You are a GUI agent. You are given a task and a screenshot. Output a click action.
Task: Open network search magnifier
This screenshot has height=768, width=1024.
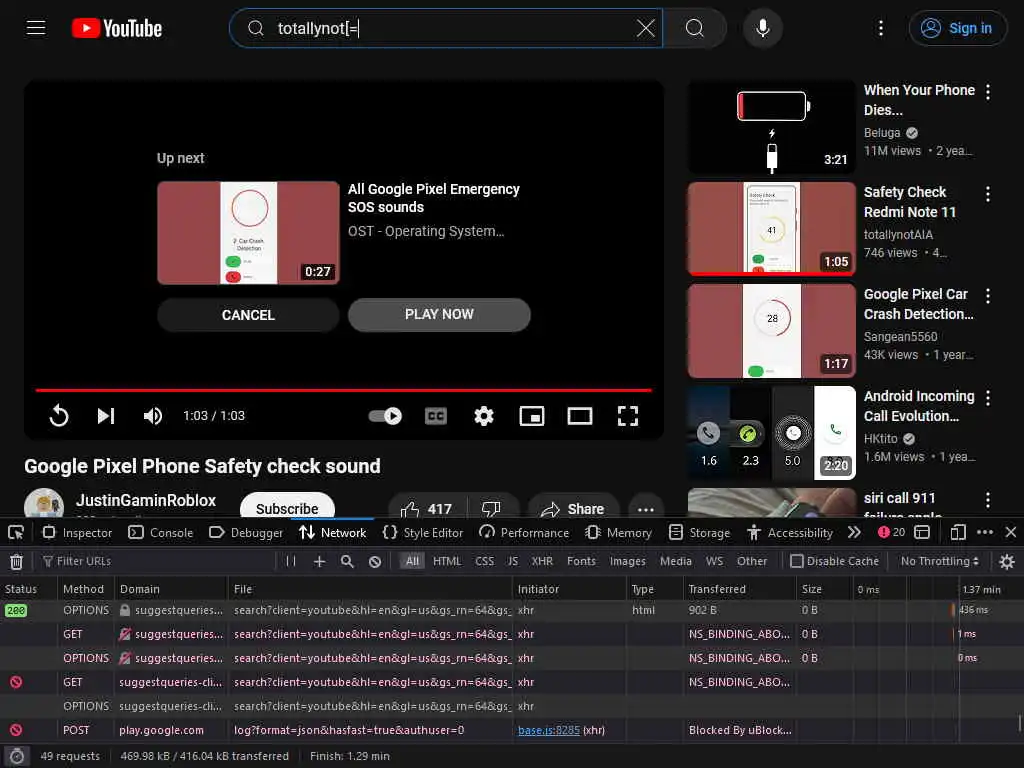click(x=347, y=561)
